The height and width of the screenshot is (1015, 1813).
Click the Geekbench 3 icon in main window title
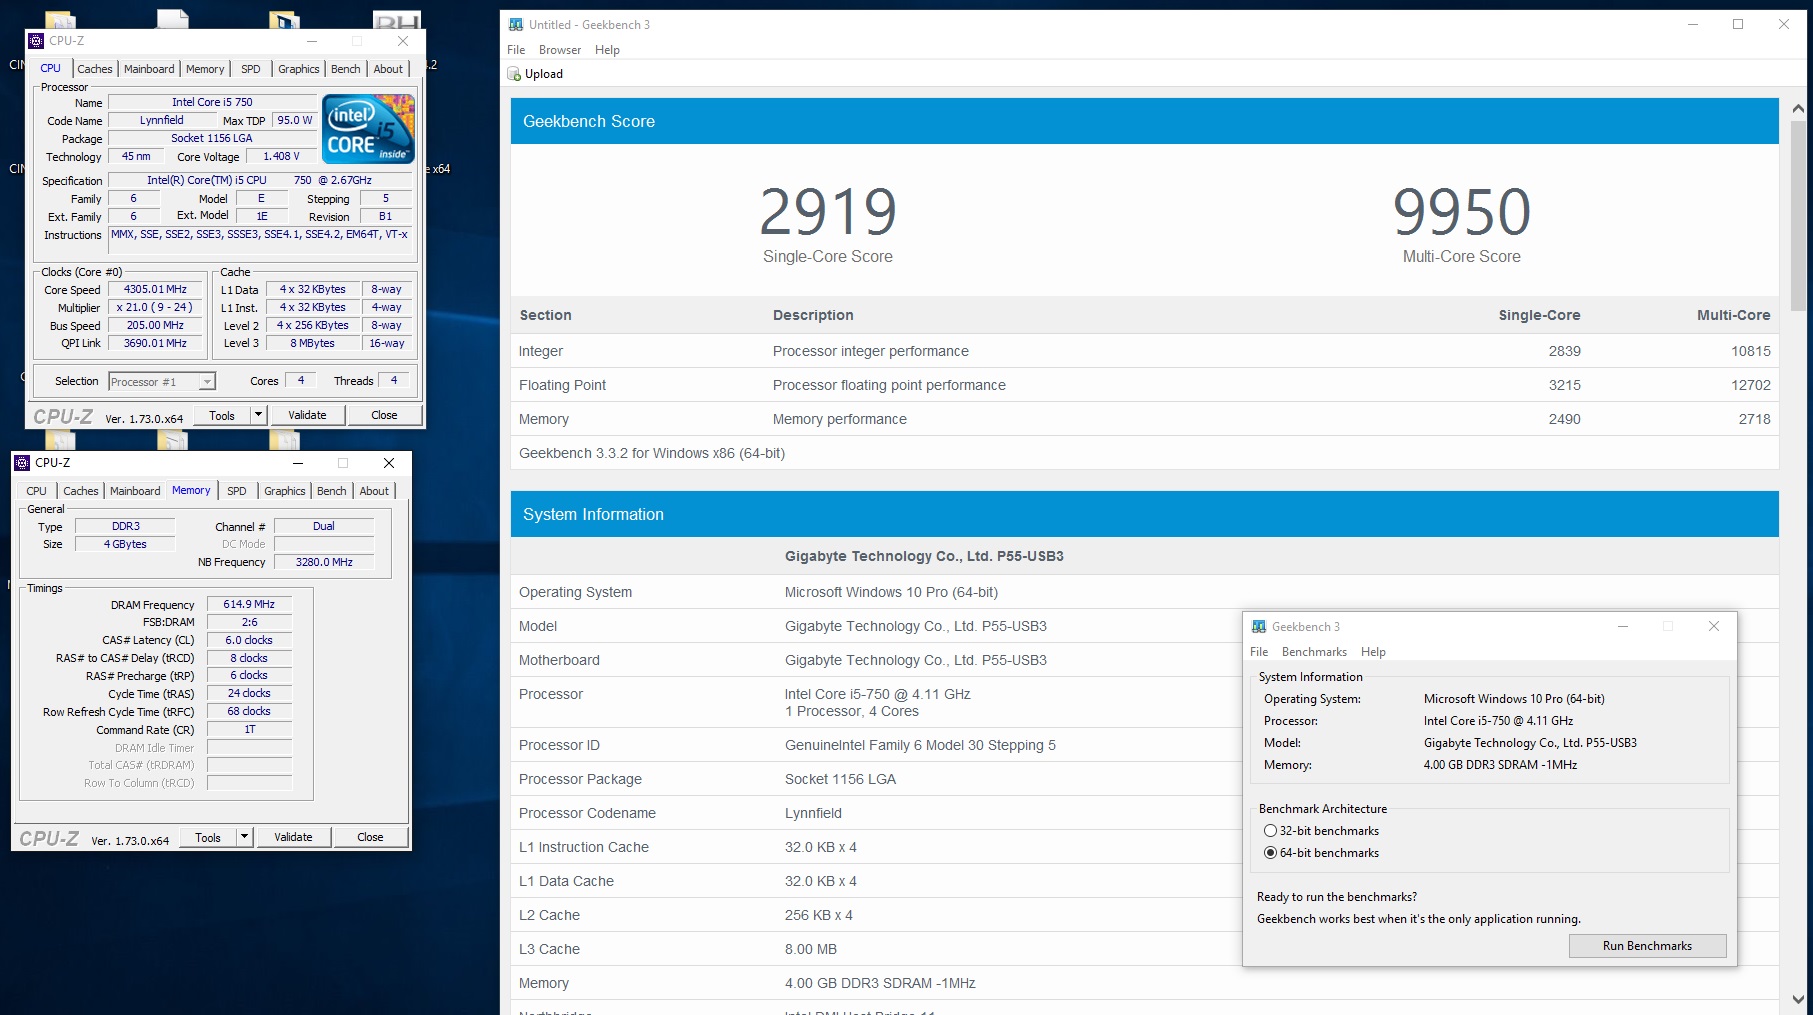coord(516,25)
